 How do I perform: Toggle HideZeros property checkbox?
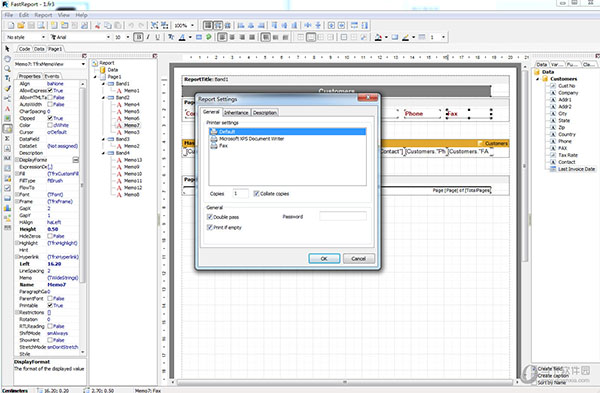coord(50,236)
